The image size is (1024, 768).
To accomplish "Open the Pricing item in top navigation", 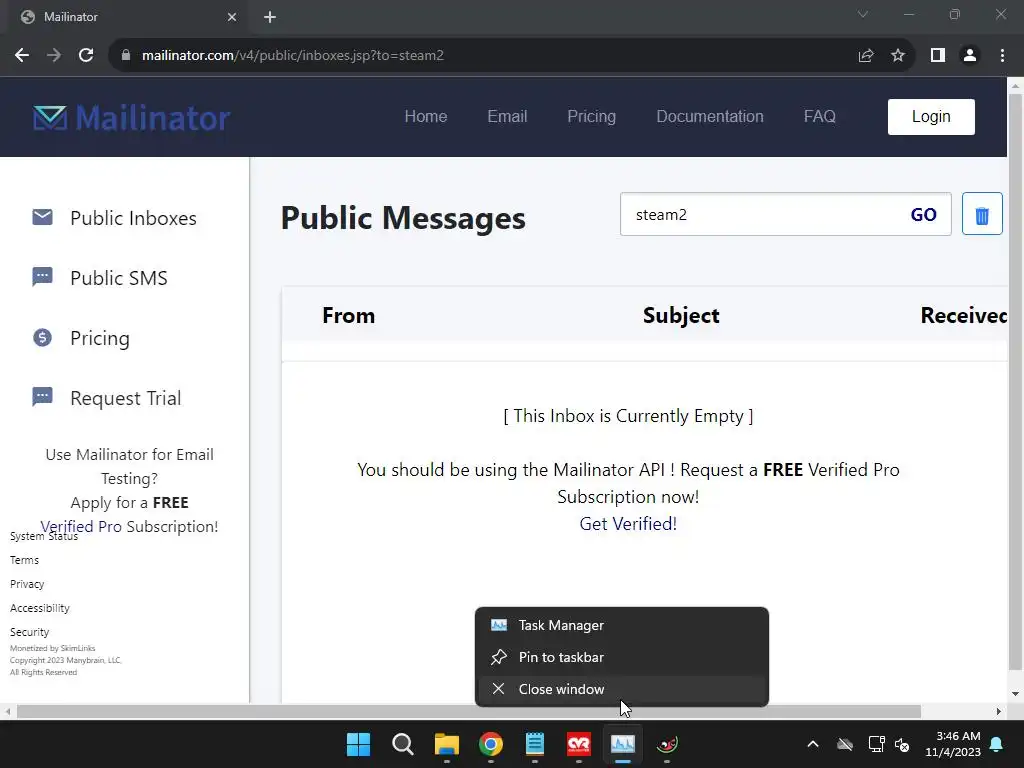I will click(x=591, y=116).
